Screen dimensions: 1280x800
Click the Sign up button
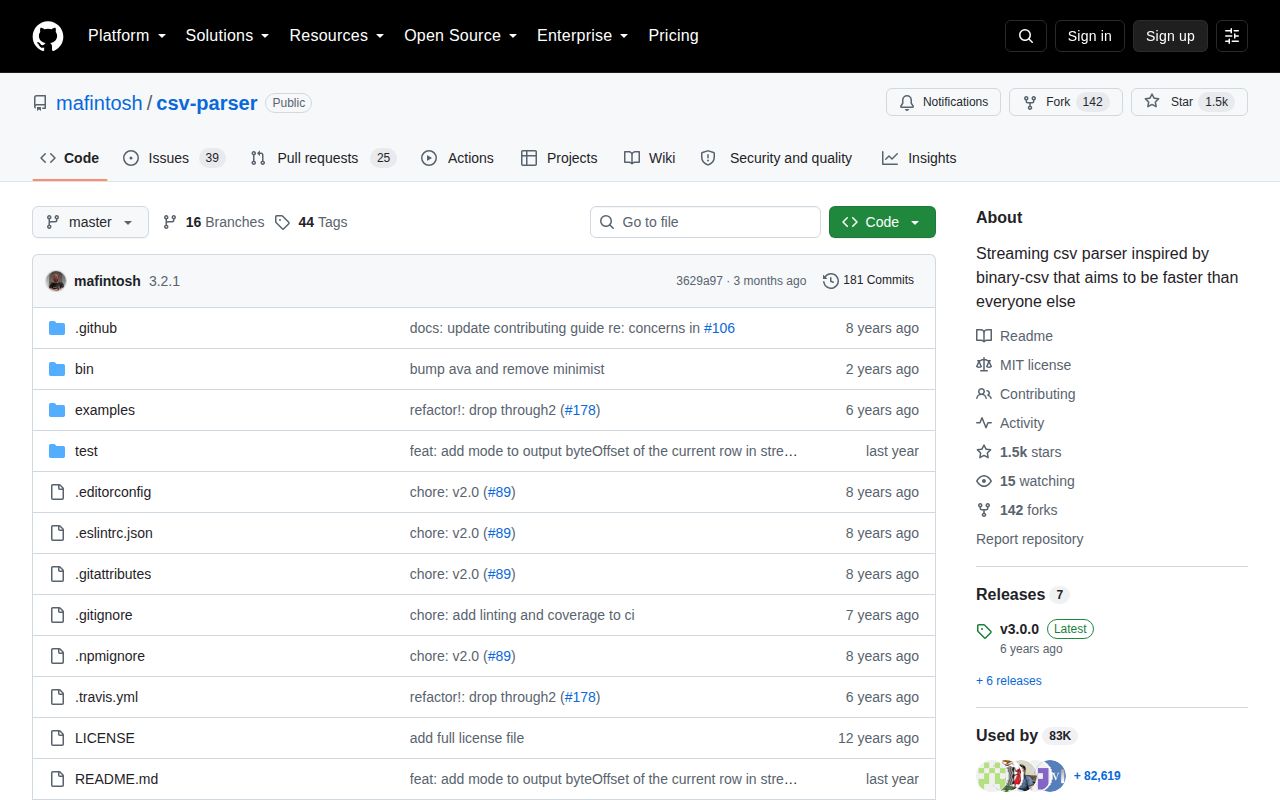click(x=1170, y=36)
